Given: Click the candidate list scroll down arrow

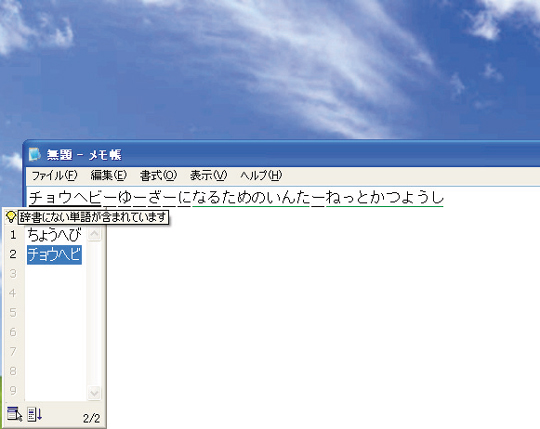Looking at the screenshot, I should point(94,393).
